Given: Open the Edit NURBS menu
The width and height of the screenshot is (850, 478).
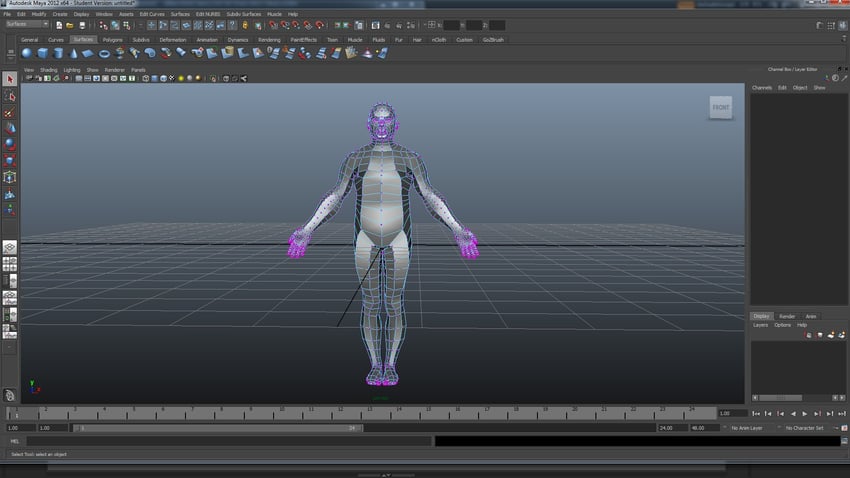Looking at the screenshot, I should 208,14.
